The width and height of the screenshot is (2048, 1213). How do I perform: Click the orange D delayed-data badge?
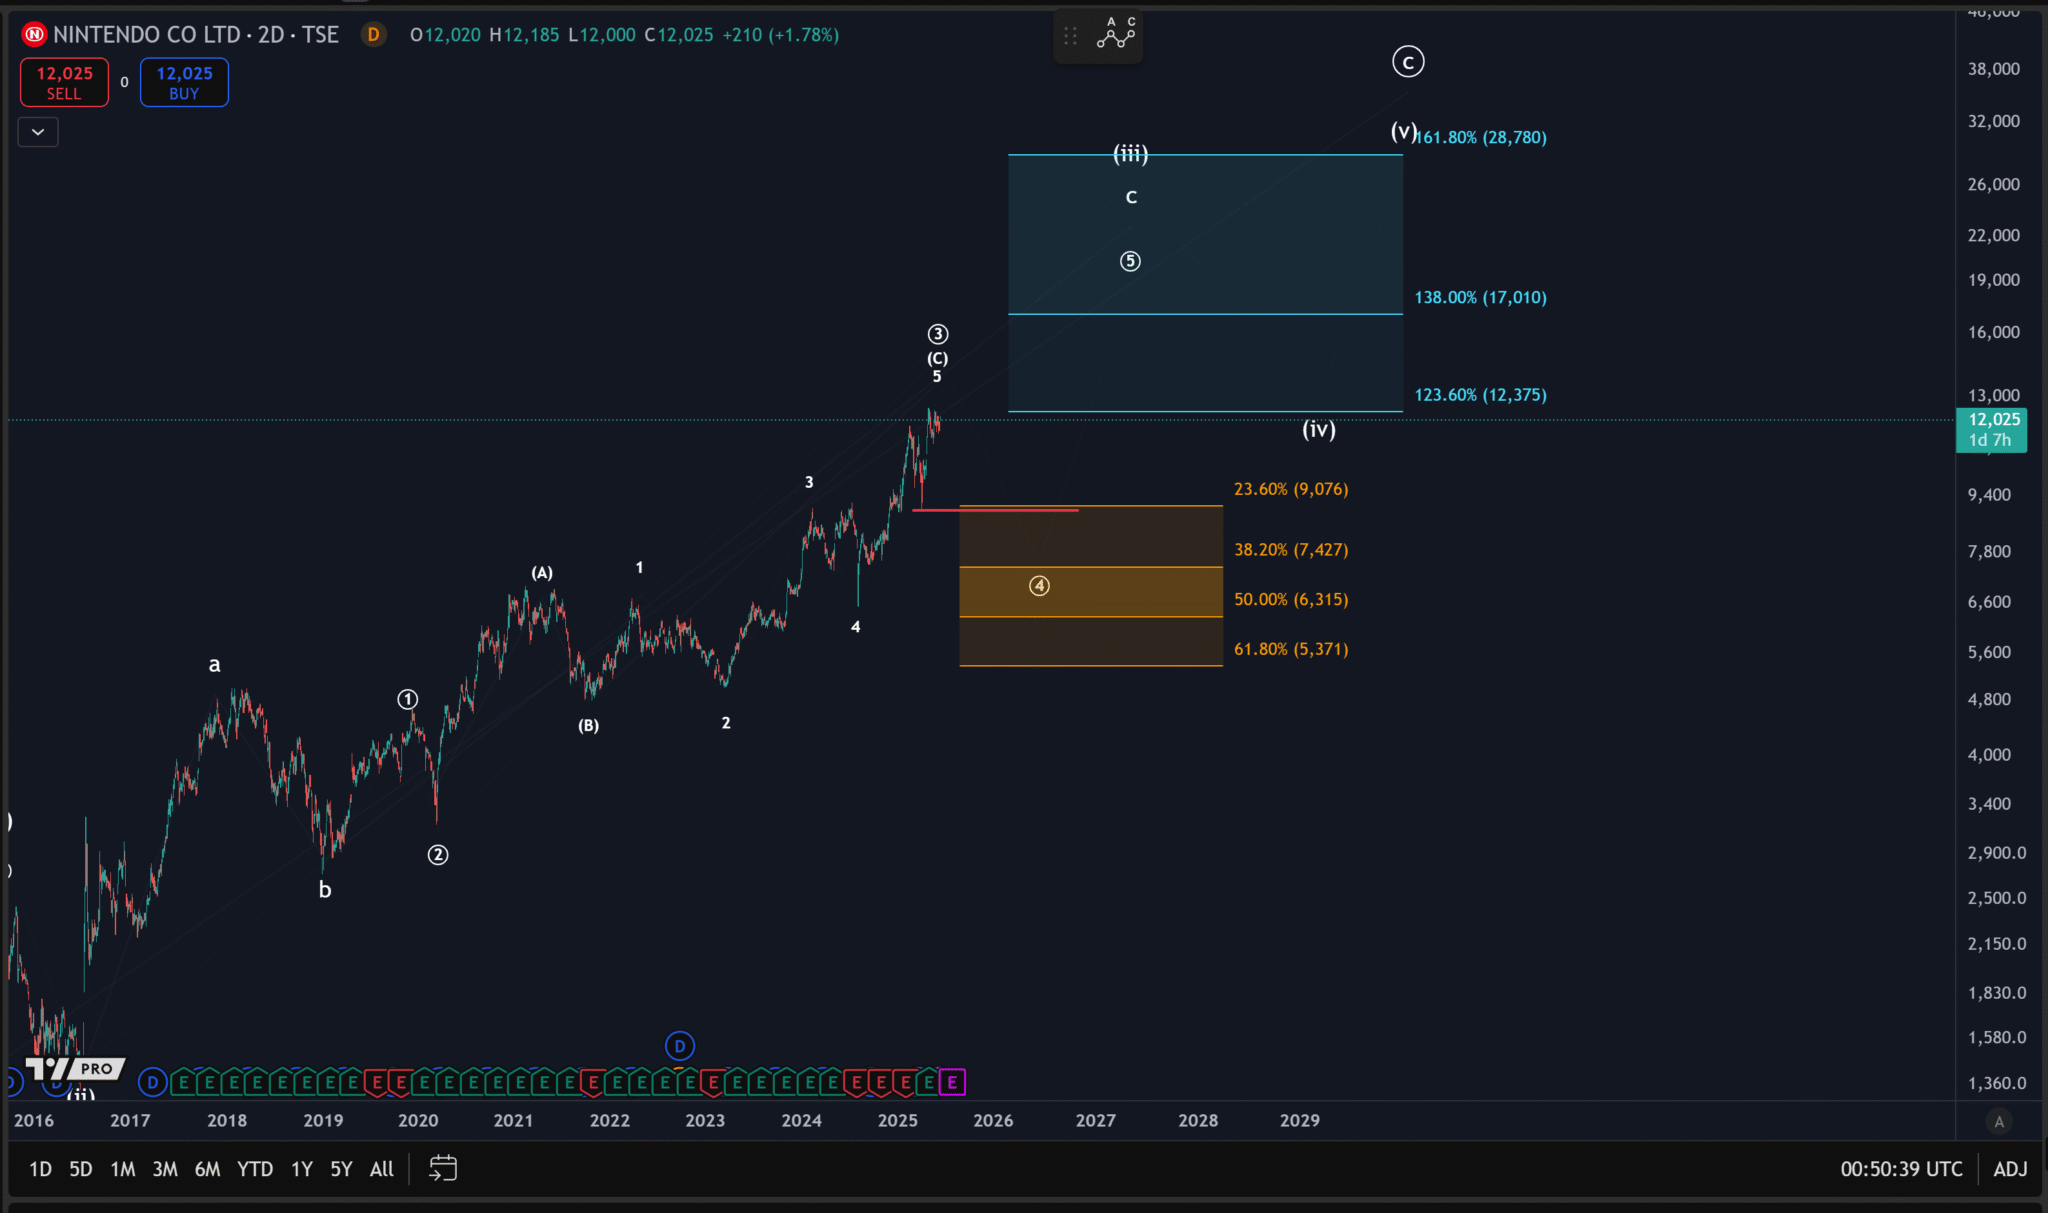pyautogui.click(x=373, y=35)
